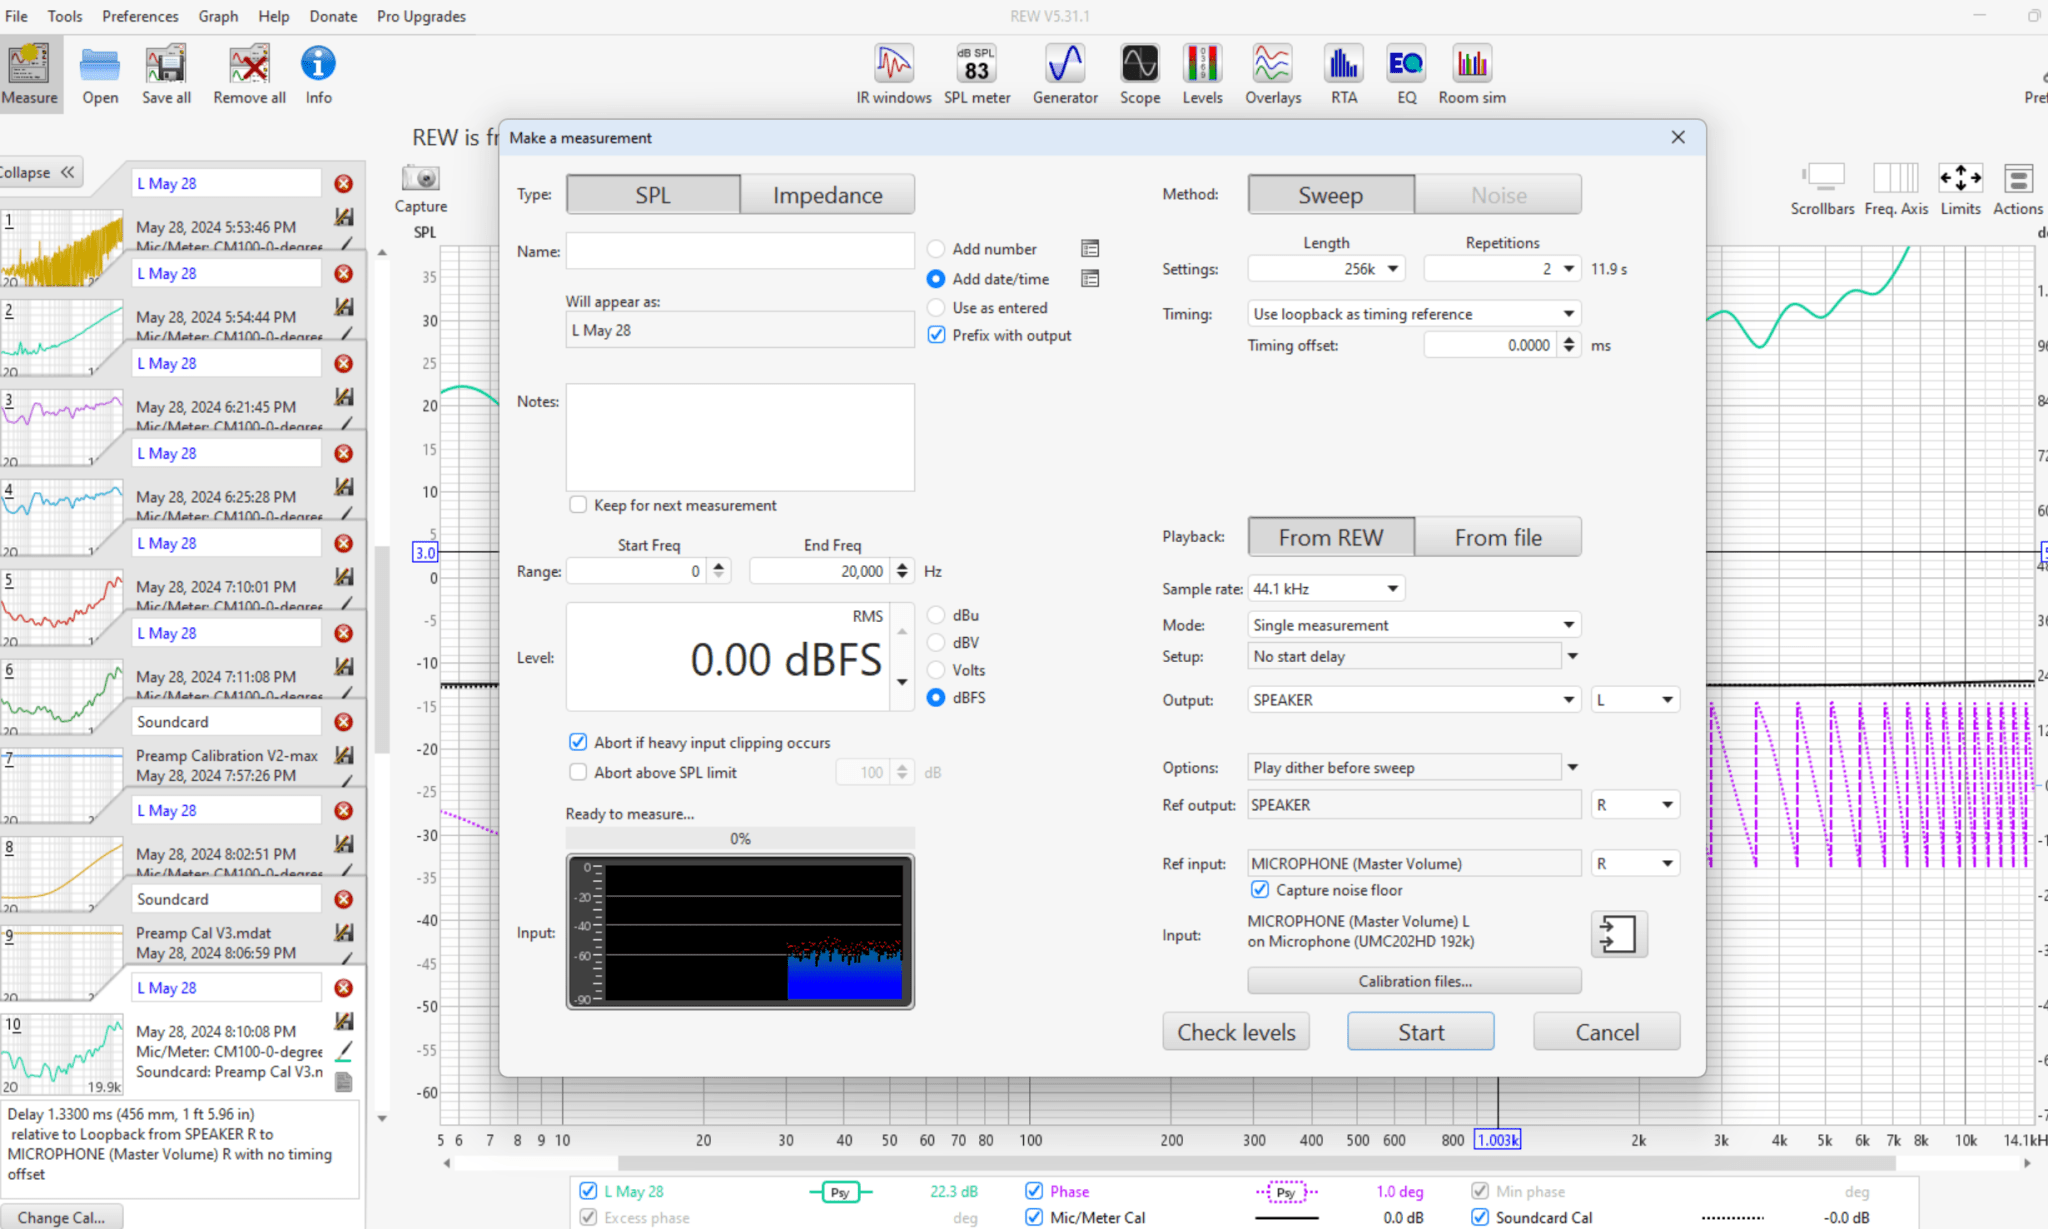Open the Generator tool
Screen dimensions: 2048x1229
[1065, 74]
